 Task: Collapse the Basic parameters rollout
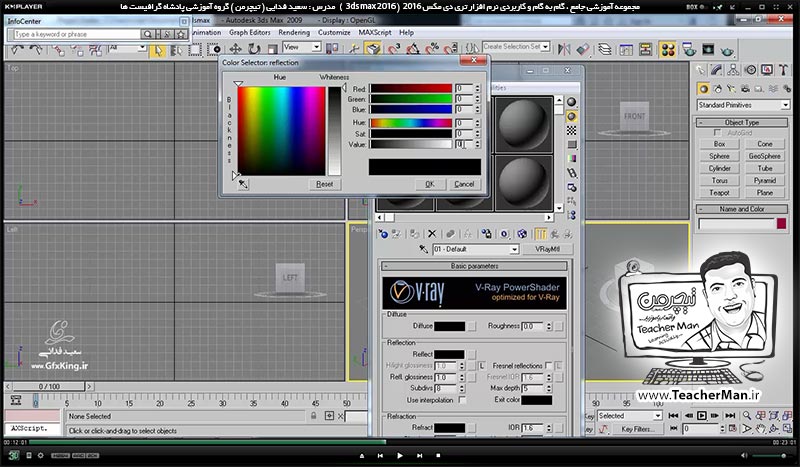click(x=474, y=266)
